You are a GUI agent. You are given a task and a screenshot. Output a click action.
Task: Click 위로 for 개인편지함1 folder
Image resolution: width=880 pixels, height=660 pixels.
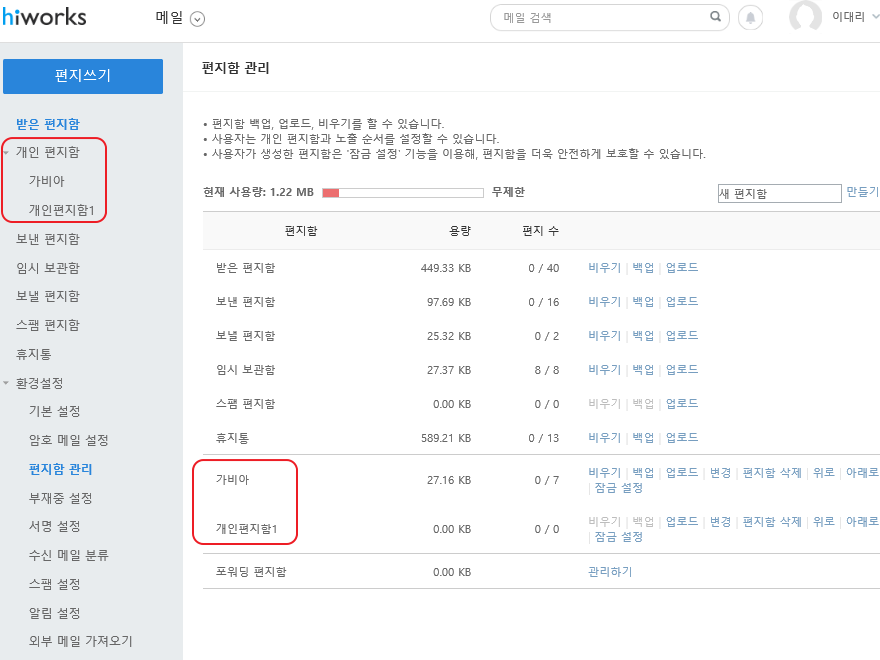[x=824, y=522]
